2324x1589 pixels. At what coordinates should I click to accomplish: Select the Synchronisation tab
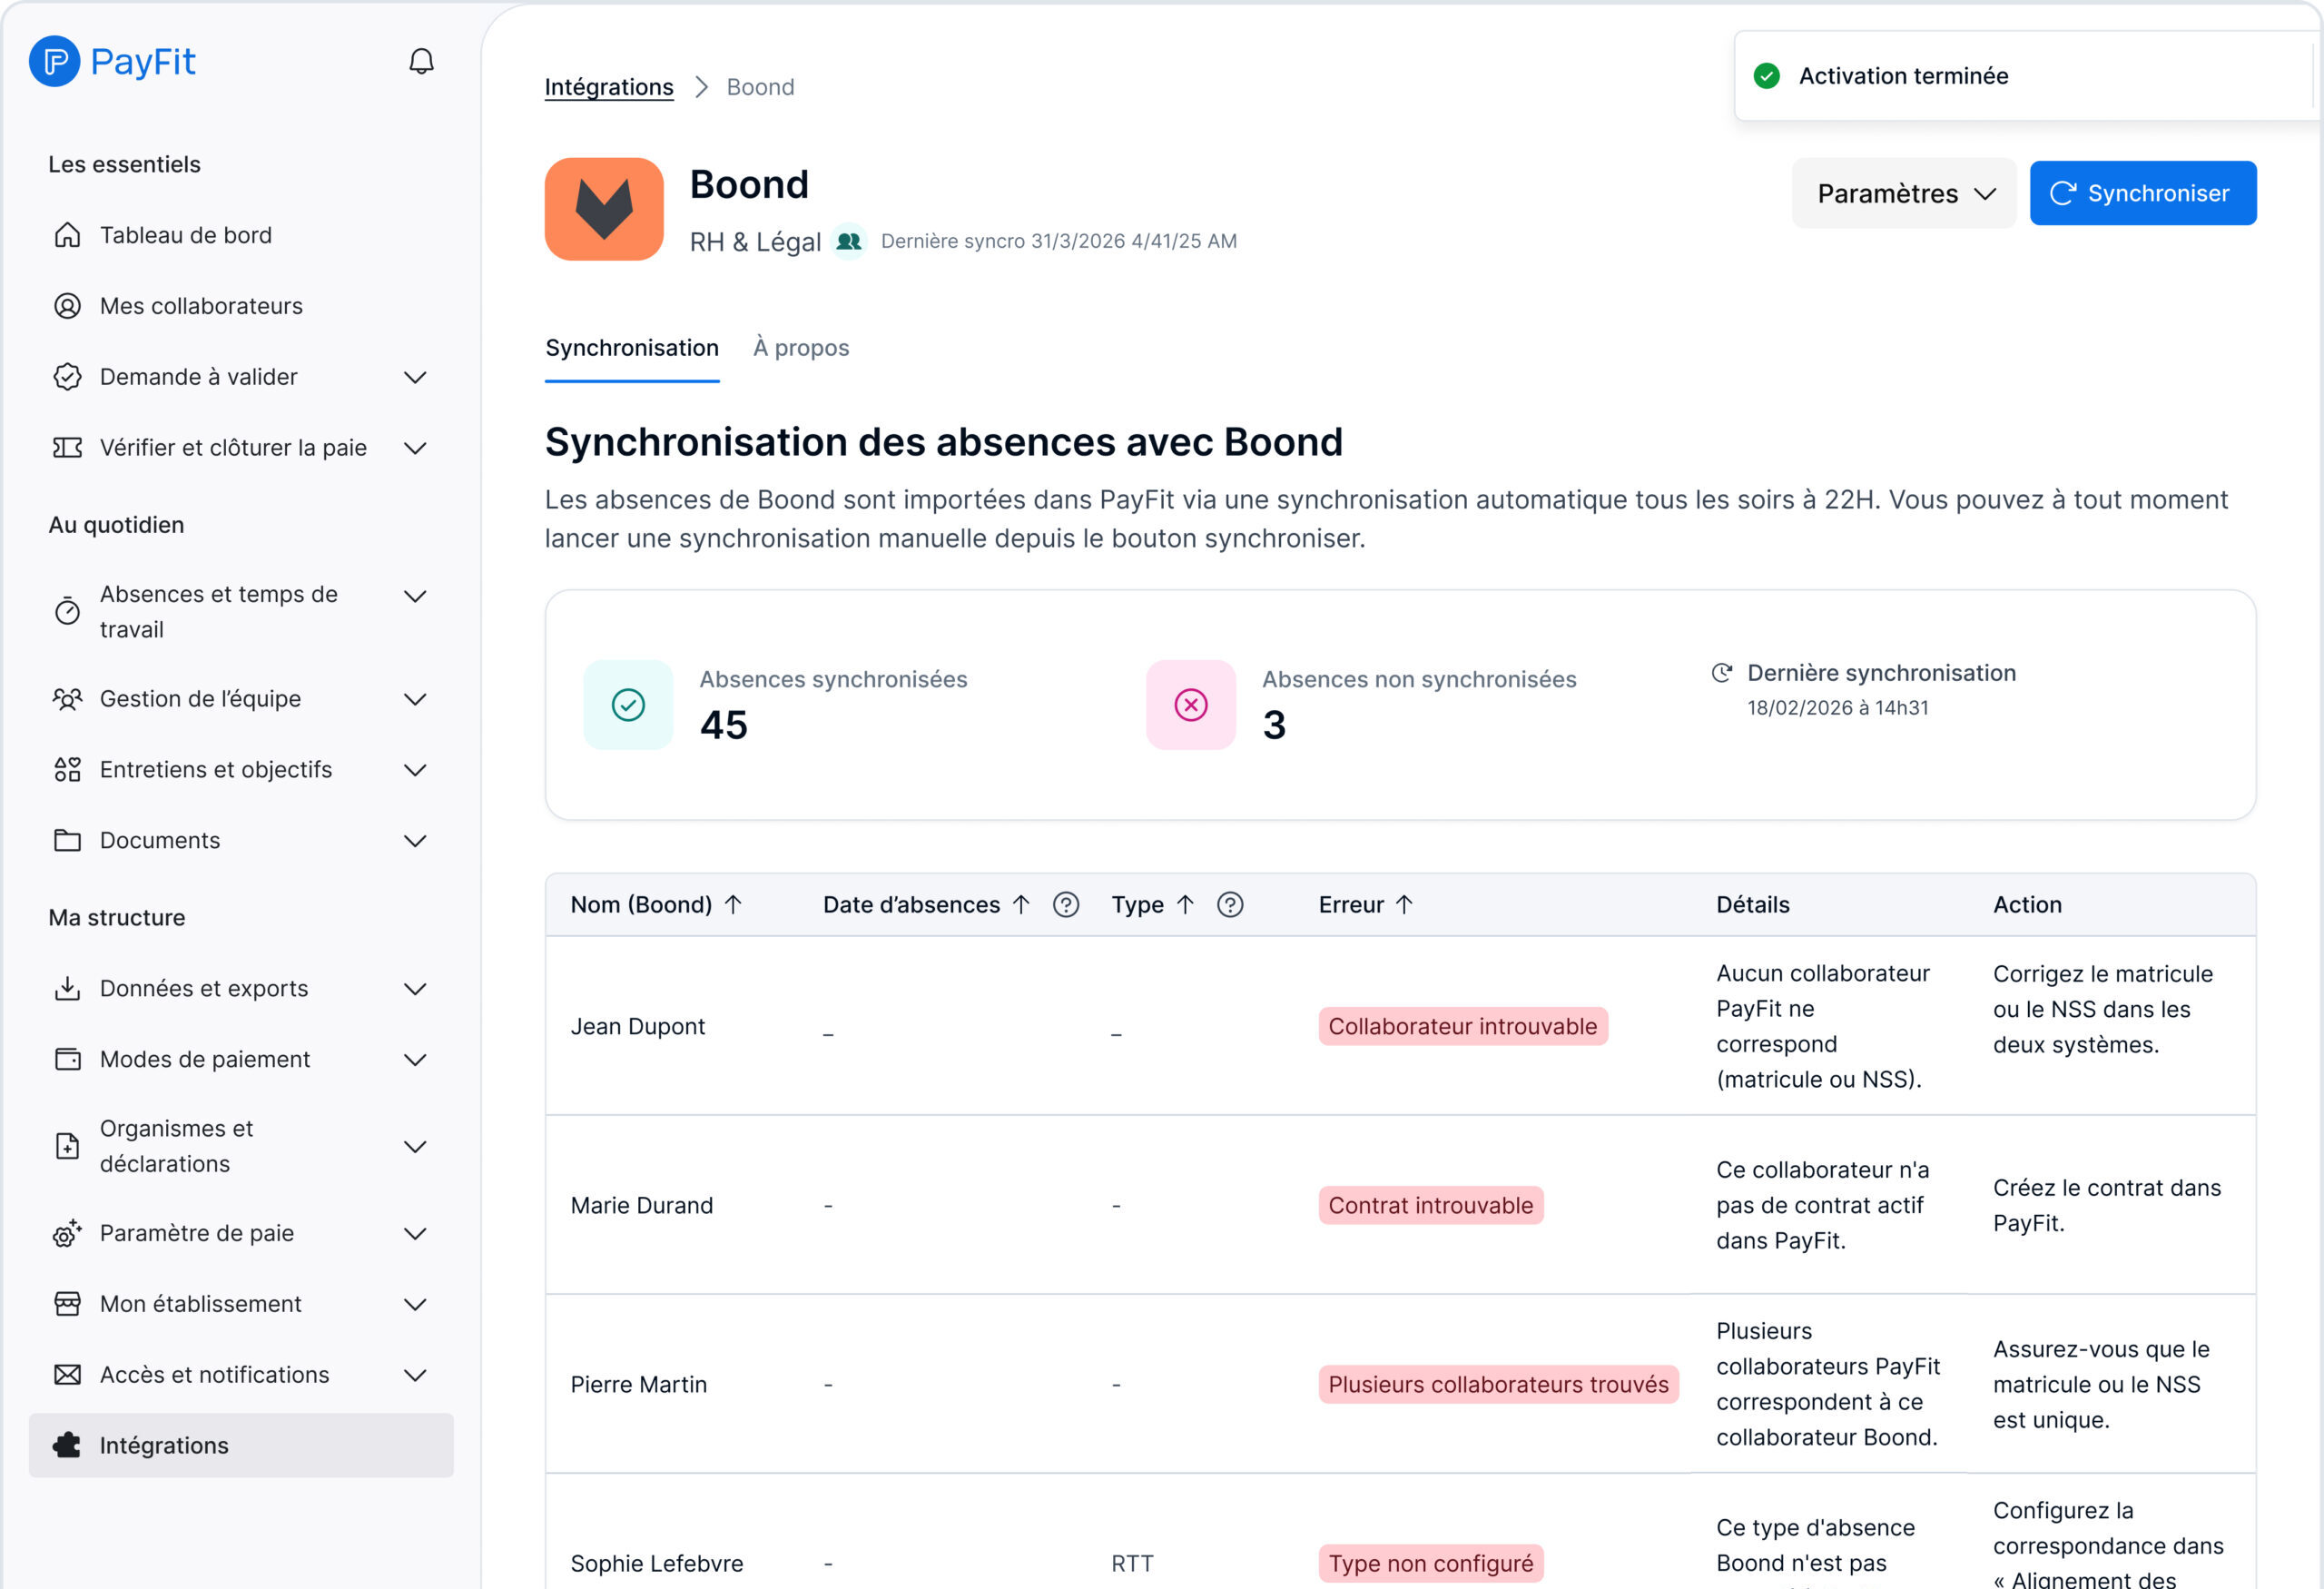point(632,348)
